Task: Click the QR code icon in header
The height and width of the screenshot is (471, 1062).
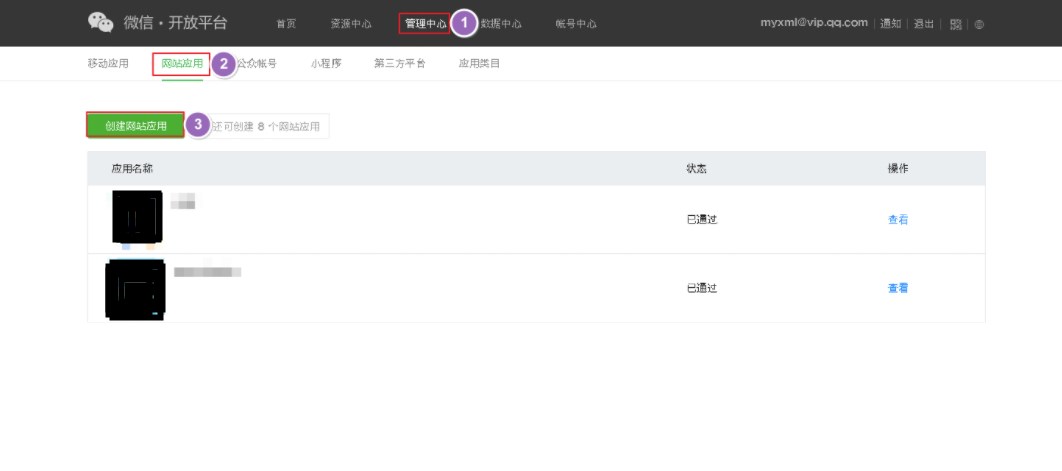Action: 956,24
